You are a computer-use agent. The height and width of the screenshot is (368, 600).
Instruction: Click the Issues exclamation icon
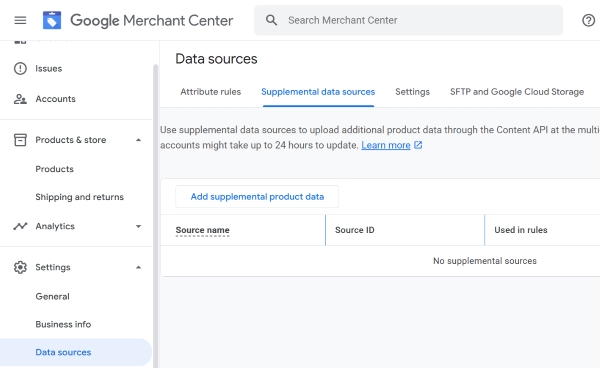[x=20, y=68]
